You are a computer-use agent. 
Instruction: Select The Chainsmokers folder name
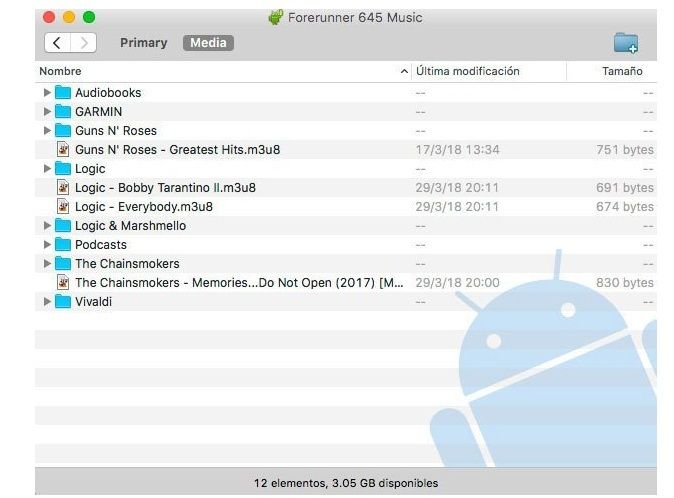[x=127, y=263]
